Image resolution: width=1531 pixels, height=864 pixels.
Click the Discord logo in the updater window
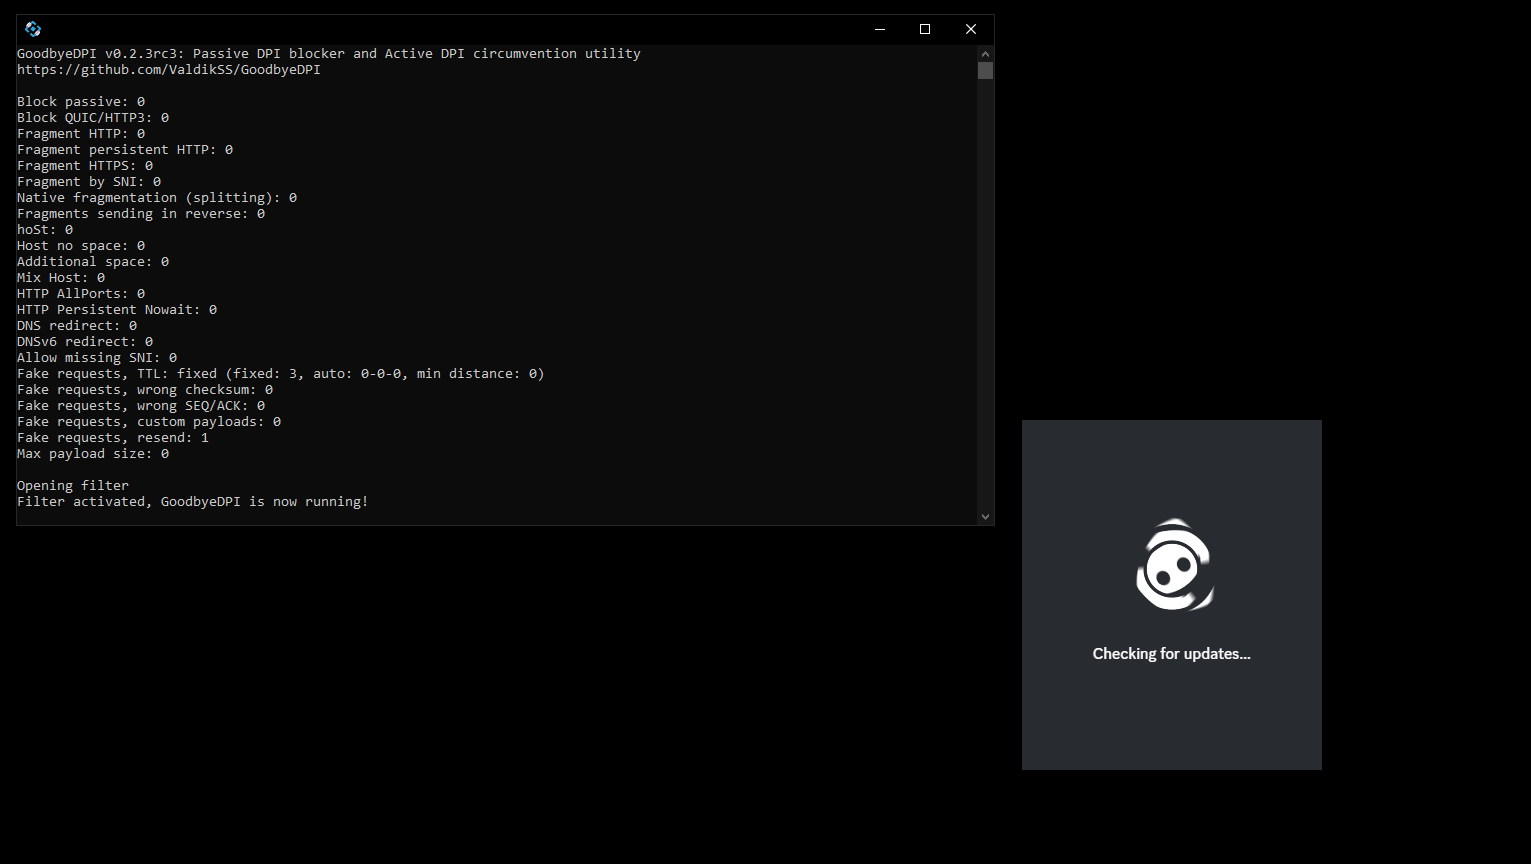(1175, 565)
